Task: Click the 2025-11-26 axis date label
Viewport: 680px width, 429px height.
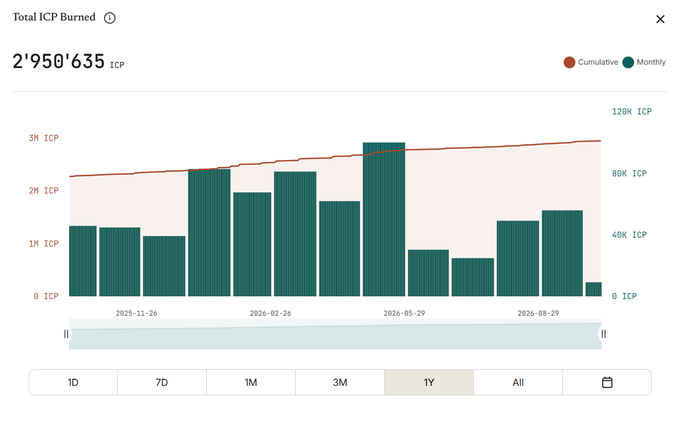Action: 136,313
